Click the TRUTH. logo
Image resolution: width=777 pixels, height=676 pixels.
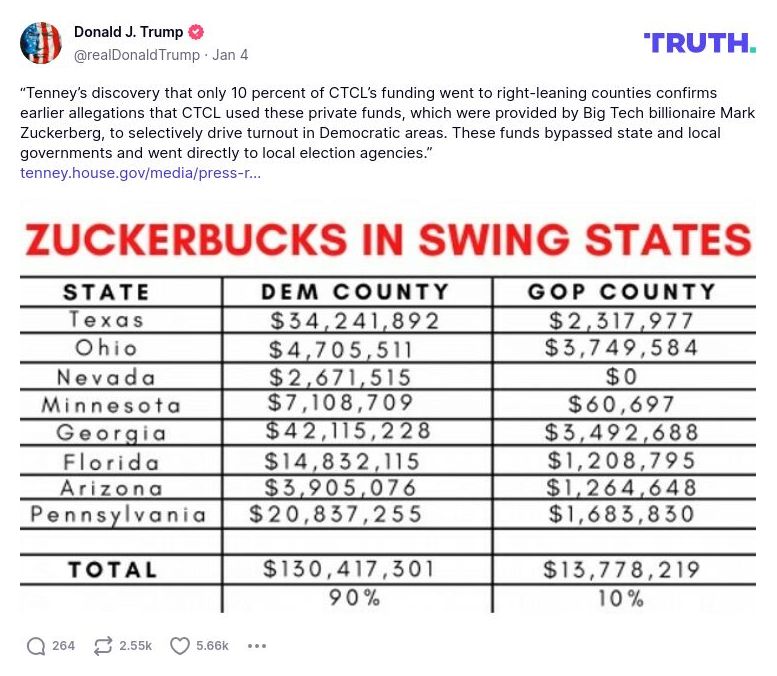[x=700, y=42]
